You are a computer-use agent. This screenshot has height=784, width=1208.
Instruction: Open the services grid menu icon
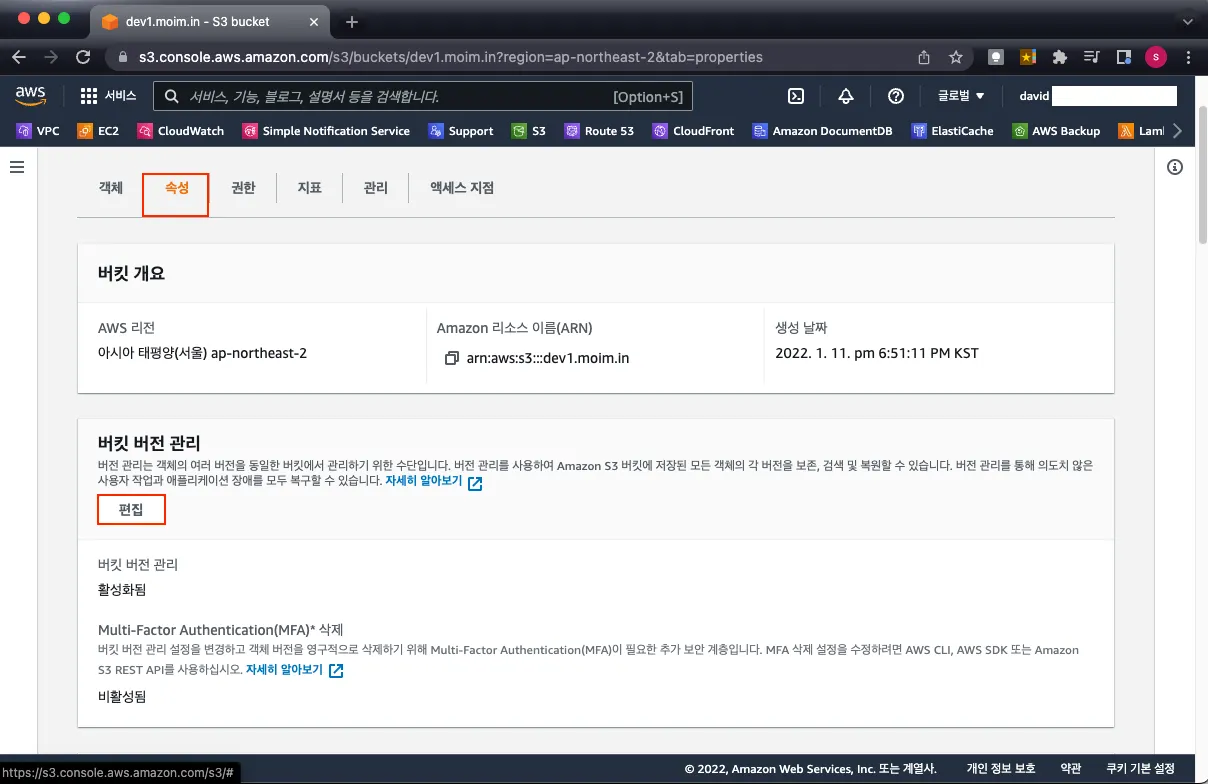click(89, 96)
